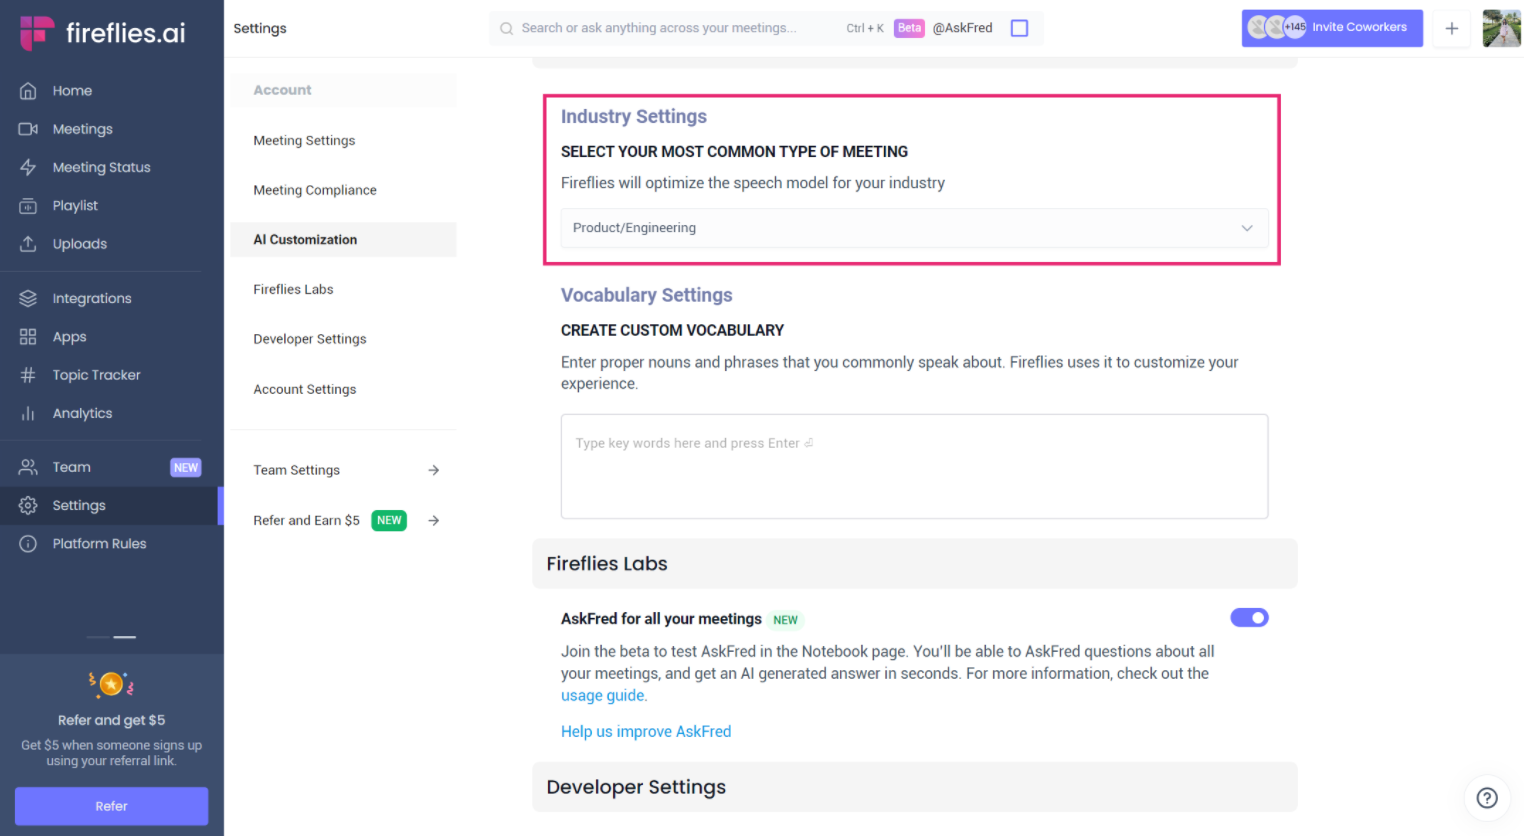Select Meeting Compliance in settings menu
The image size is (1524, 836).
point(315,190)
